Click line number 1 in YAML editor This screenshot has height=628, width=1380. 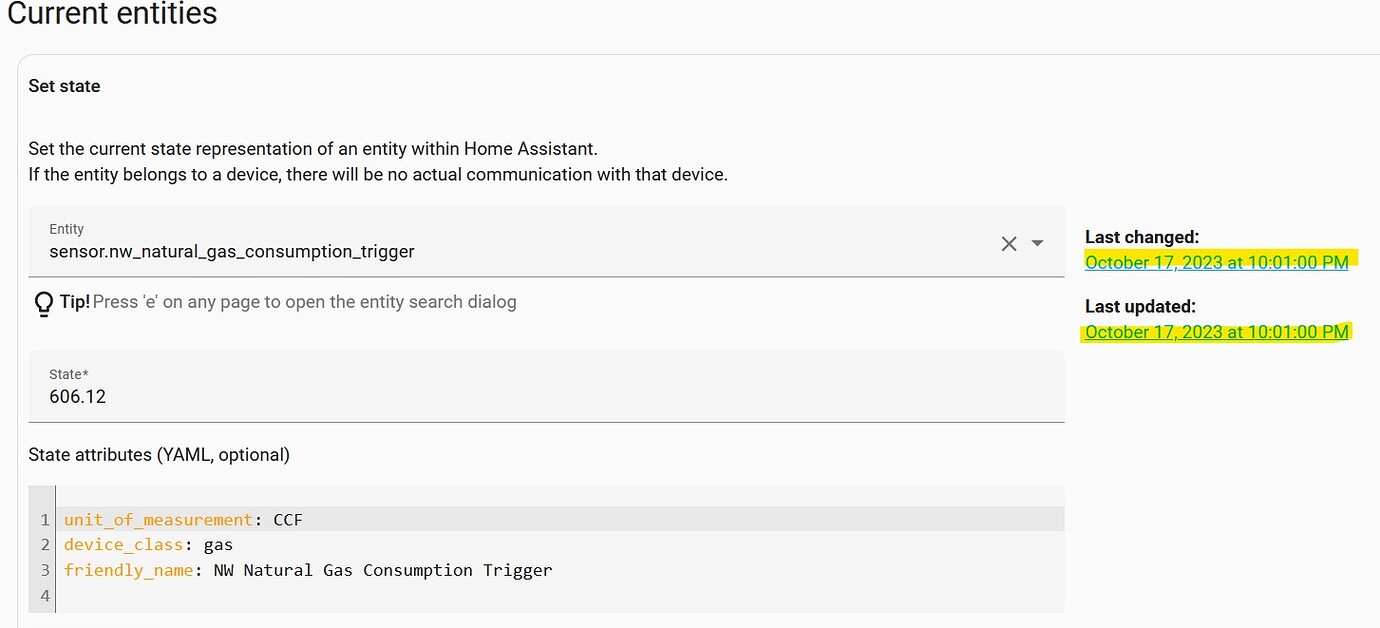(44, 519)
